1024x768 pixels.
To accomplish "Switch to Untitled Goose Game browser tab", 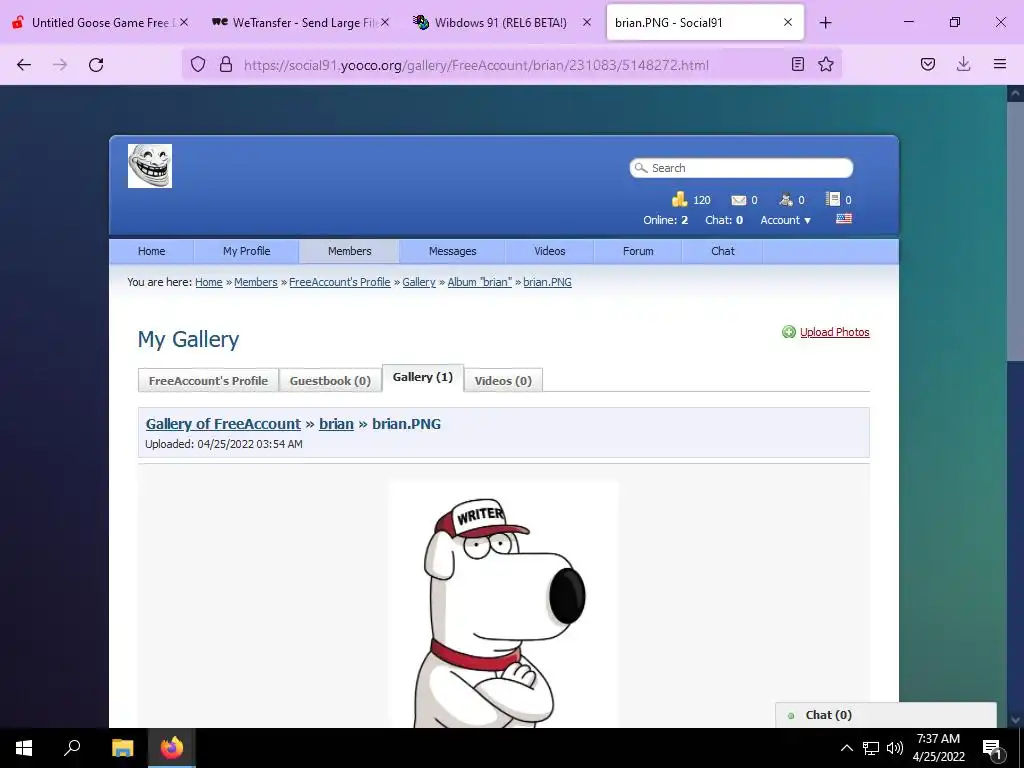I will coord(100,22).
